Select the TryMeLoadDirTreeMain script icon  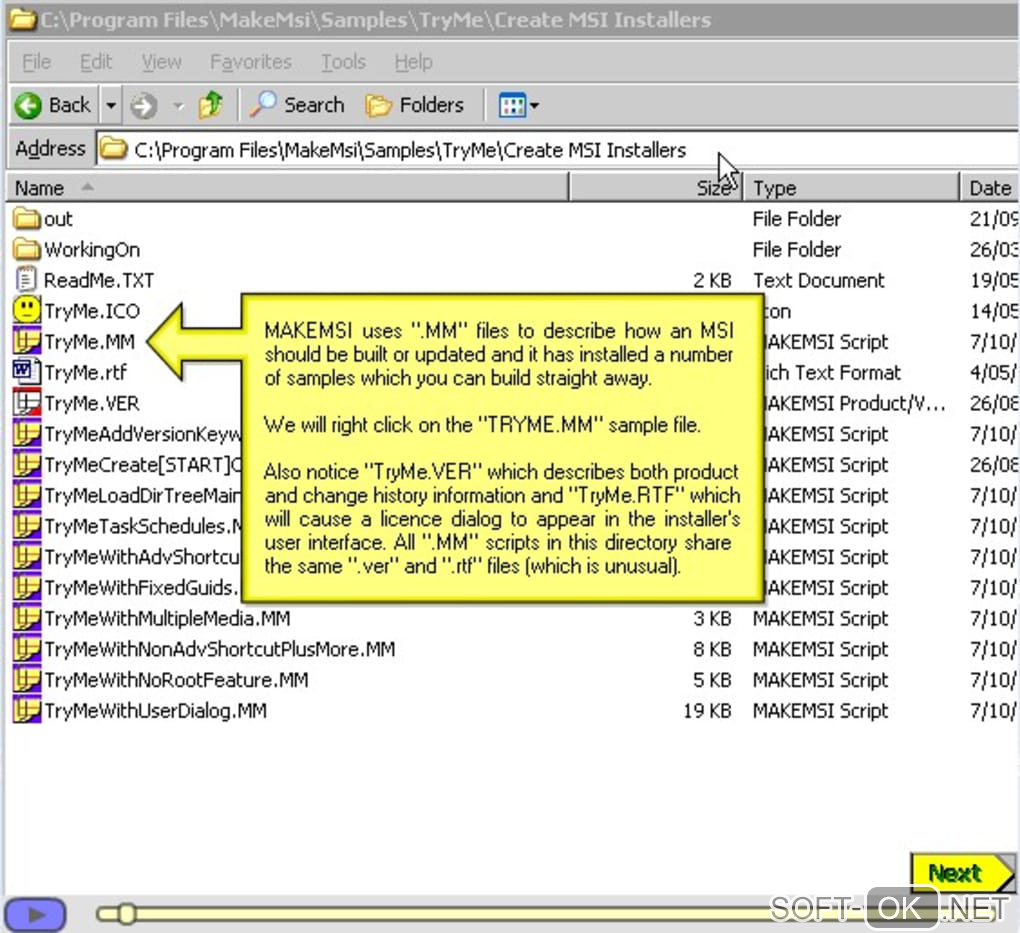coord(27,494)
